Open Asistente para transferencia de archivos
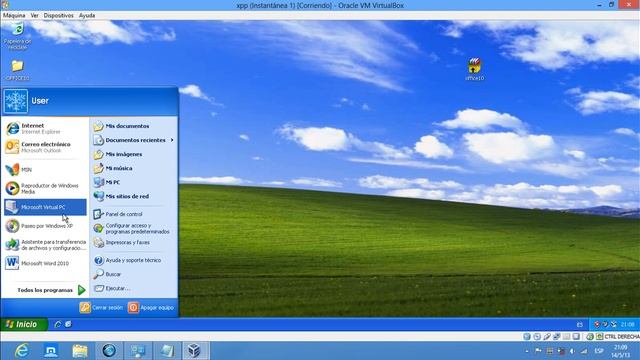Screen dimensions: 640x360 (x=45, y=244)
